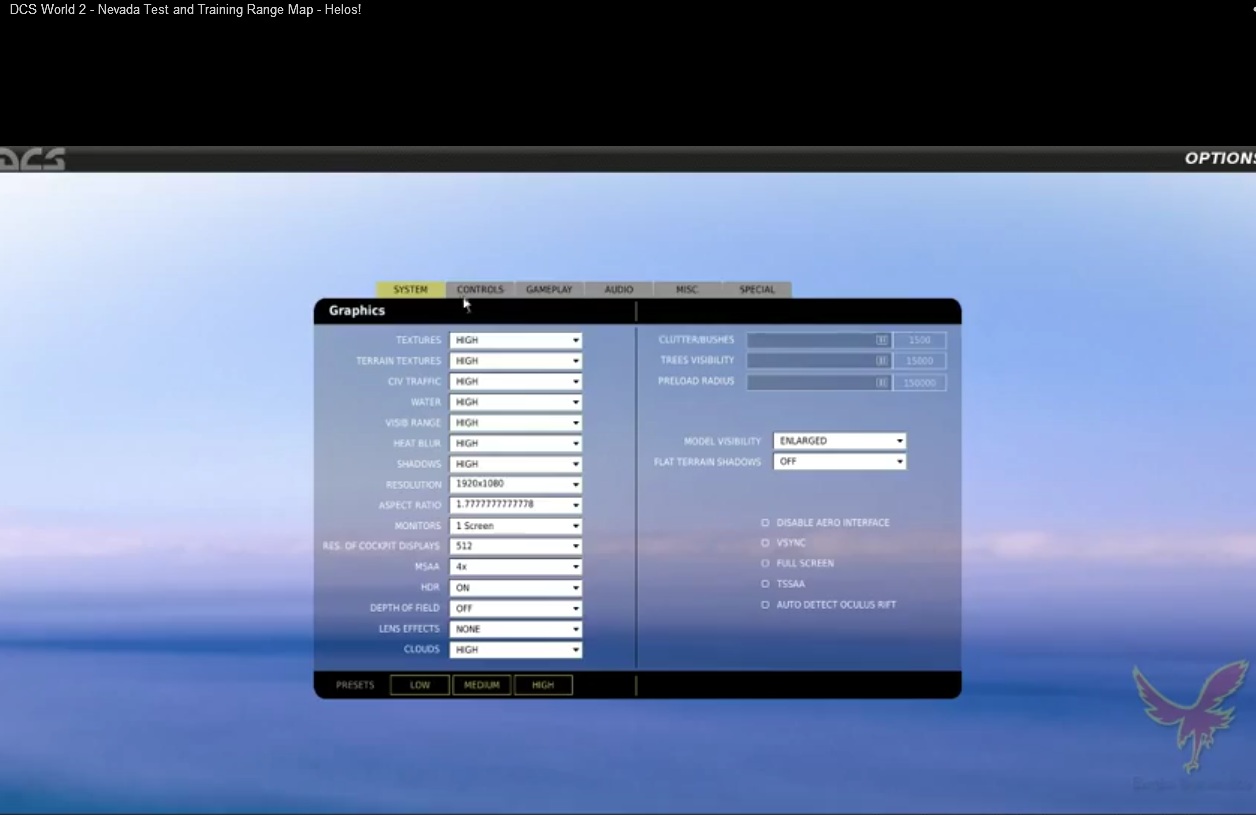
Task: Click the "PRESETS" label
Action: pos(355,685)
